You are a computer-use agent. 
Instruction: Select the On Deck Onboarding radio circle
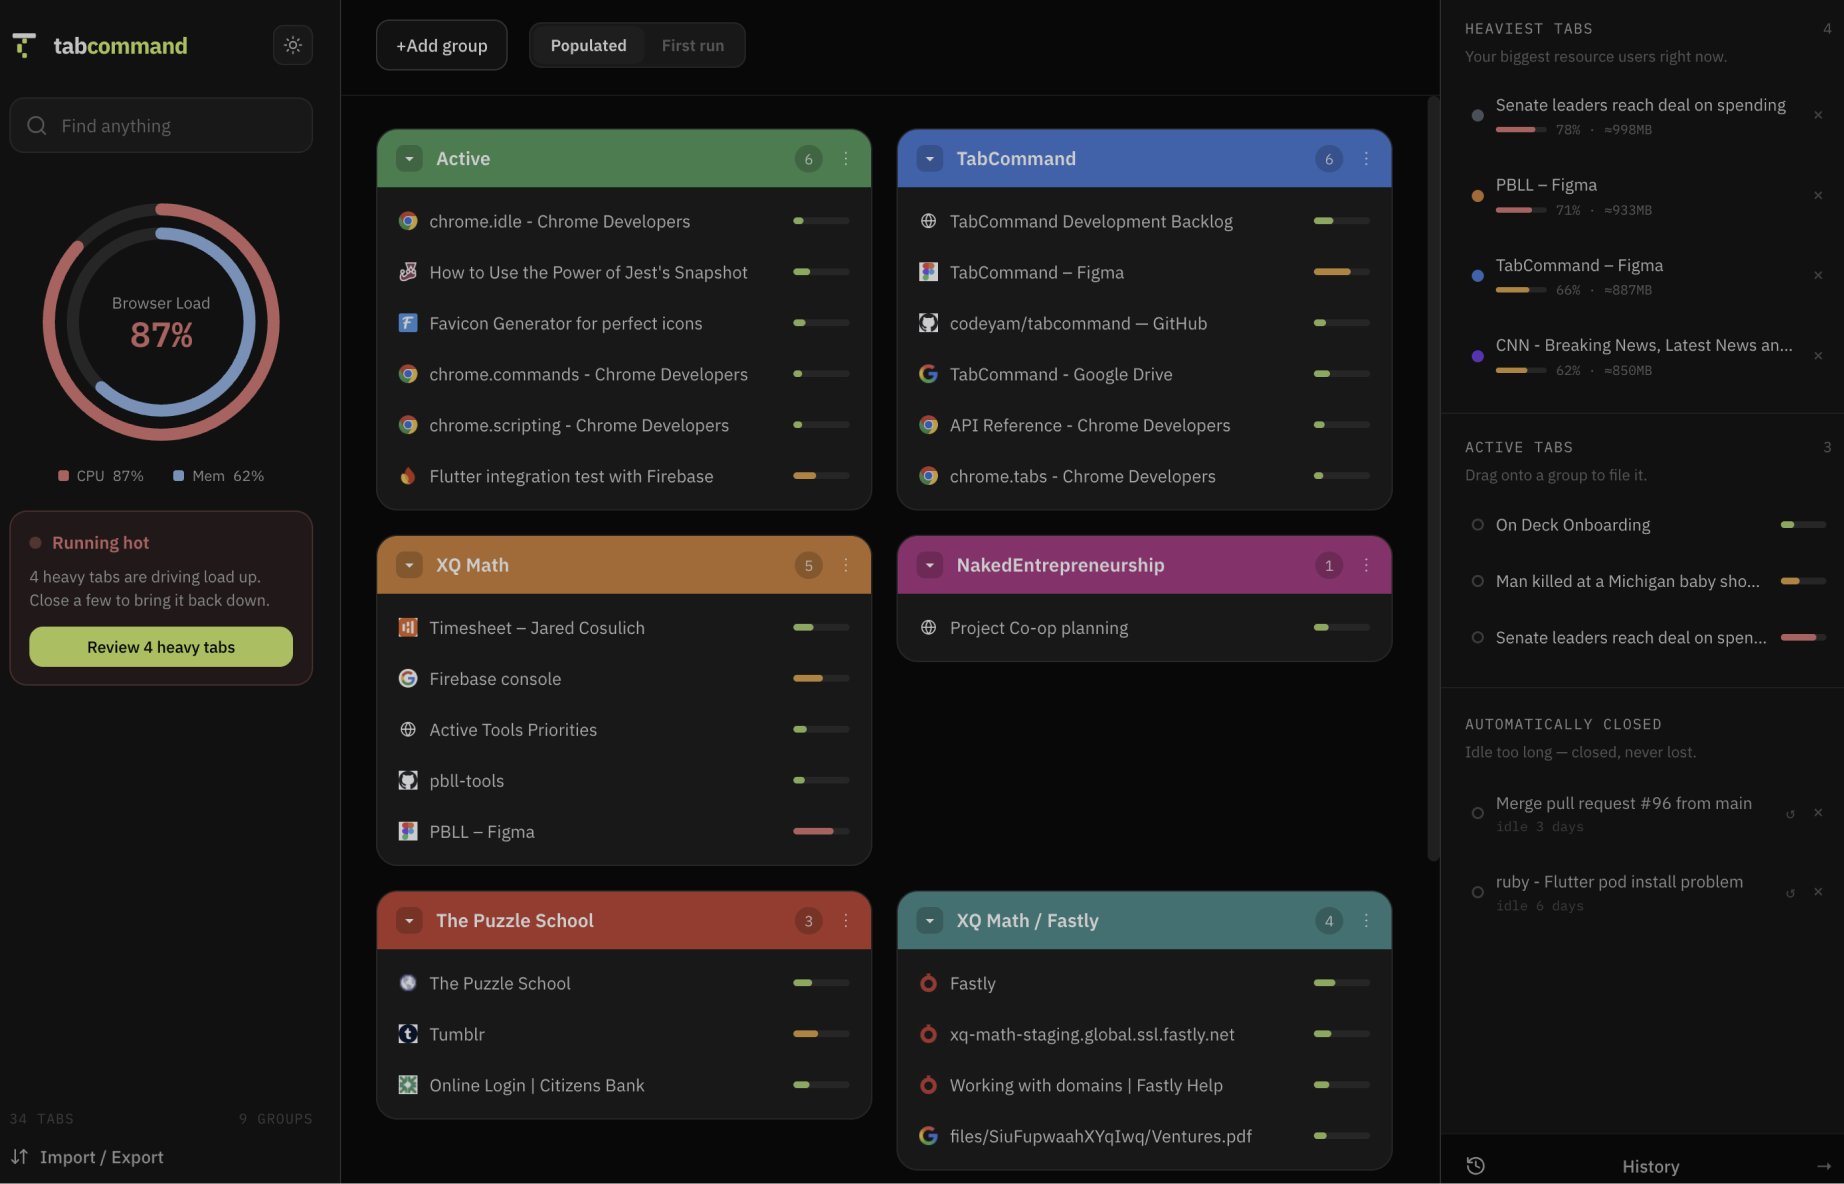(1477, 525)
